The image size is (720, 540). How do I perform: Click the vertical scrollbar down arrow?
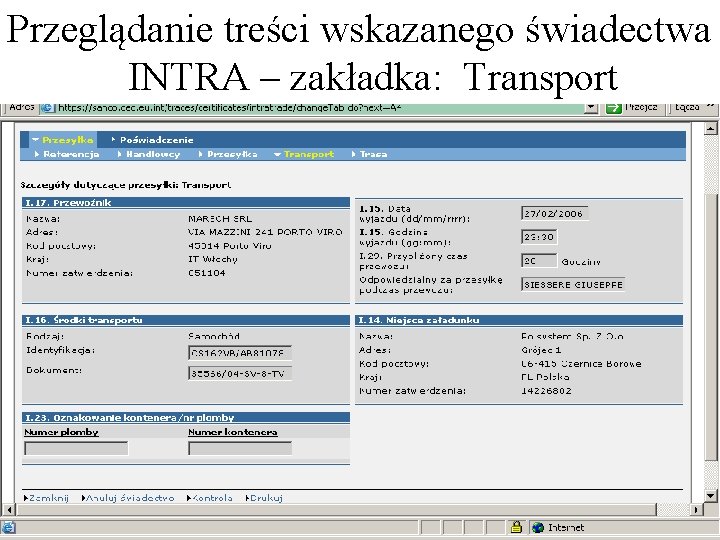tap(711, 496)
